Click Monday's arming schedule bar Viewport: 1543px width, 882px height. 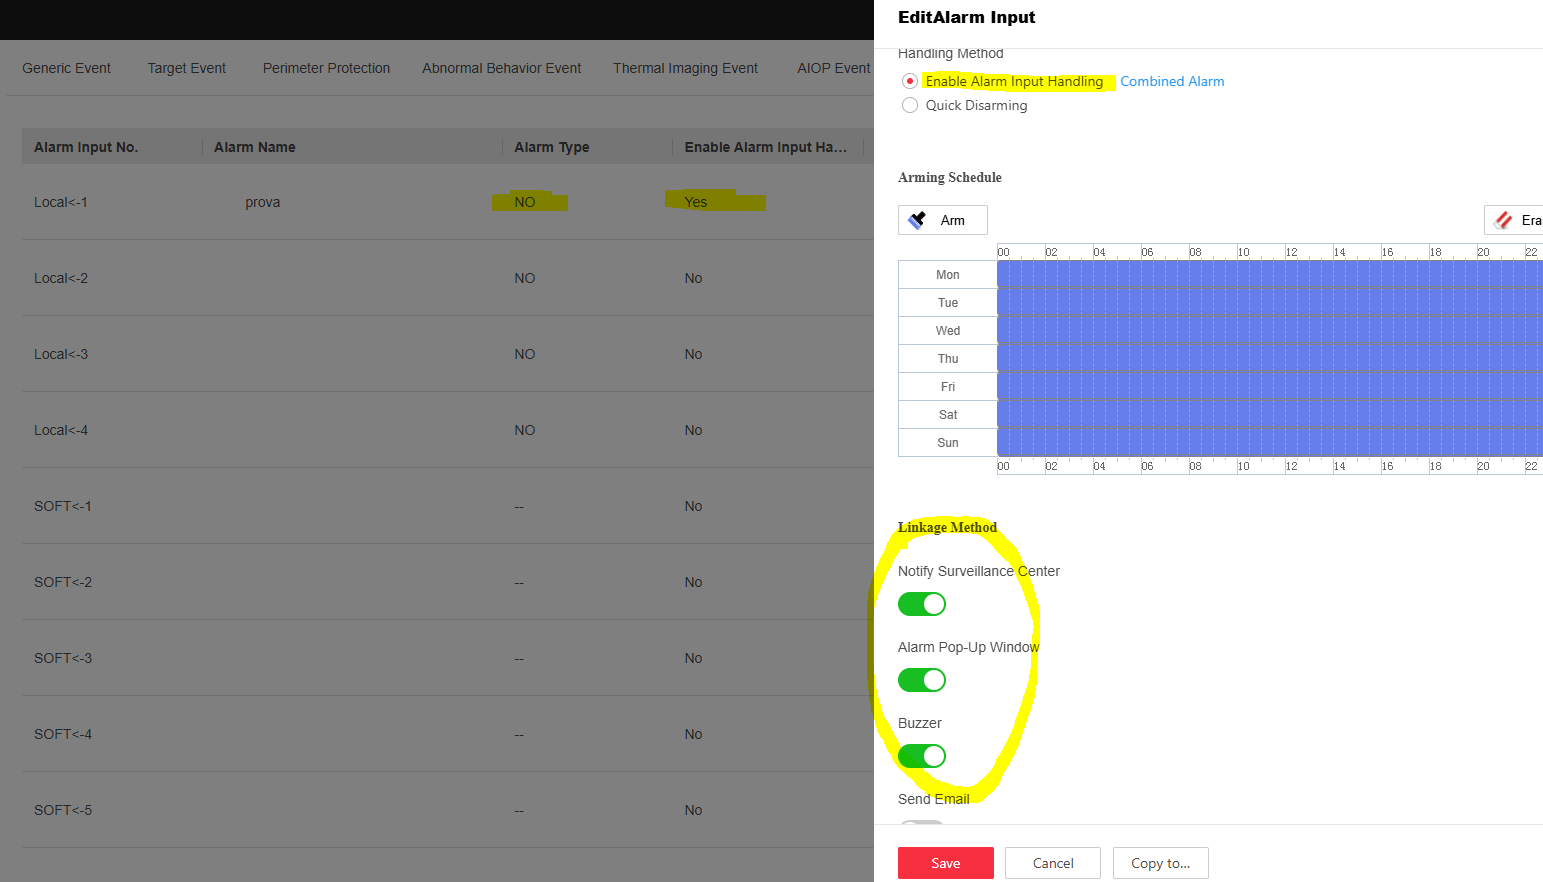click(1268, 274)
